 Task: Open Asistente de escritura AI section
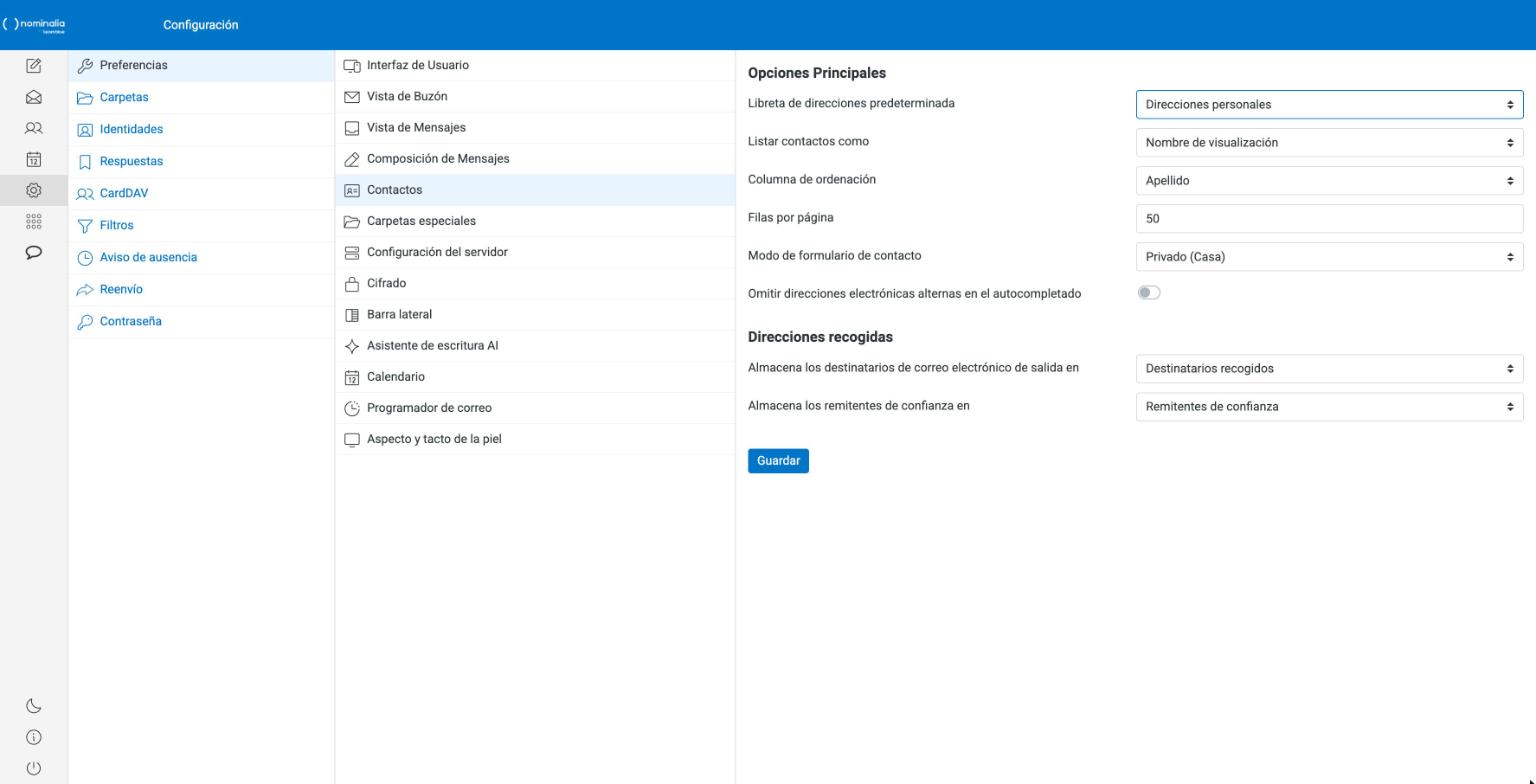point(535,345)
